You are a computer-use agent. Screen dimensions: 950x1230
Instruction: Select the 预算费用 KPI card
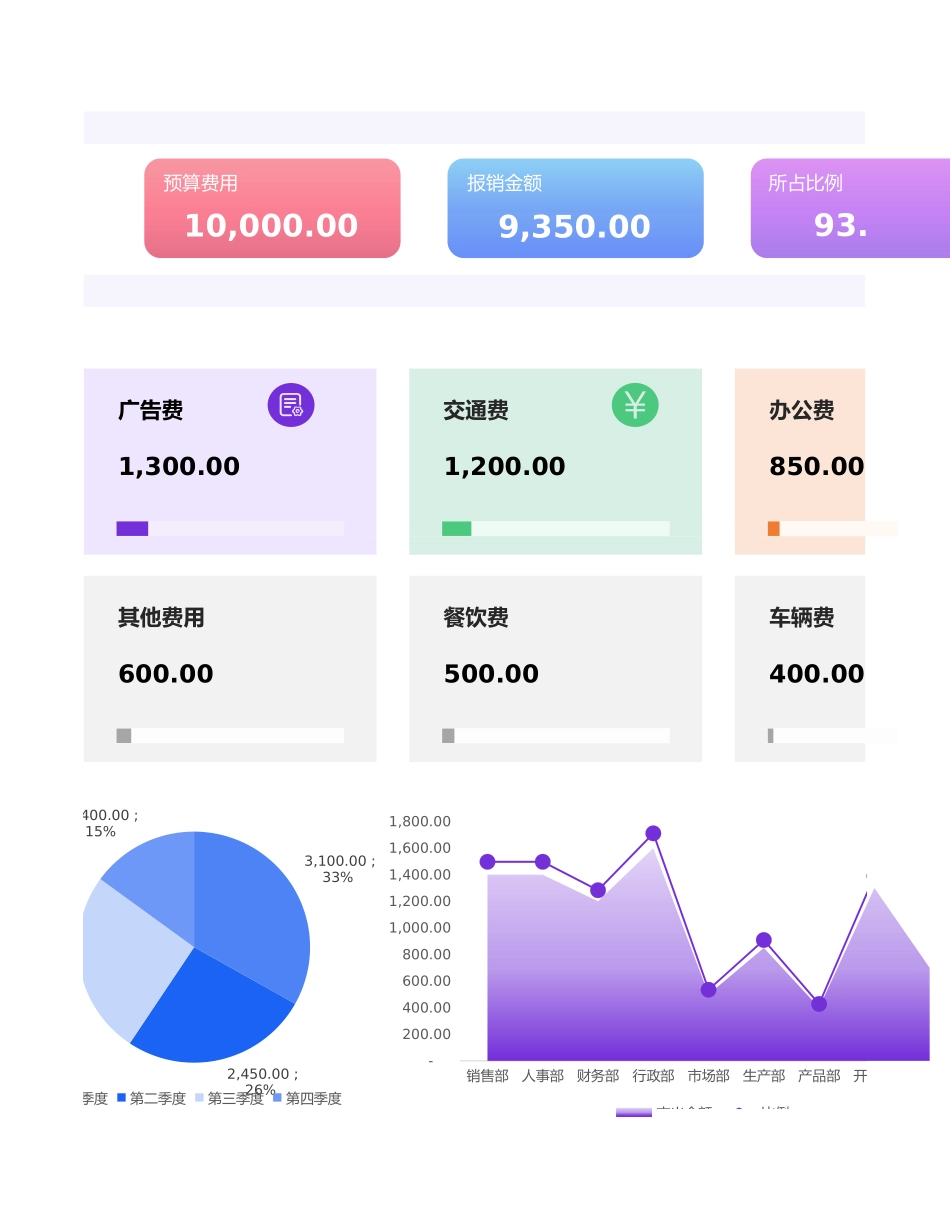point(272,207)
